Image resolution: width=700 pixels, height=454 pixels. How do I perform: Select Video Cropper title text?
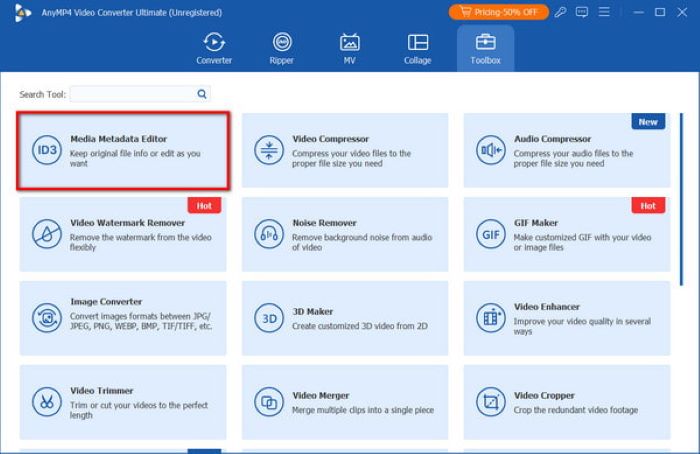tap(544, 396)
